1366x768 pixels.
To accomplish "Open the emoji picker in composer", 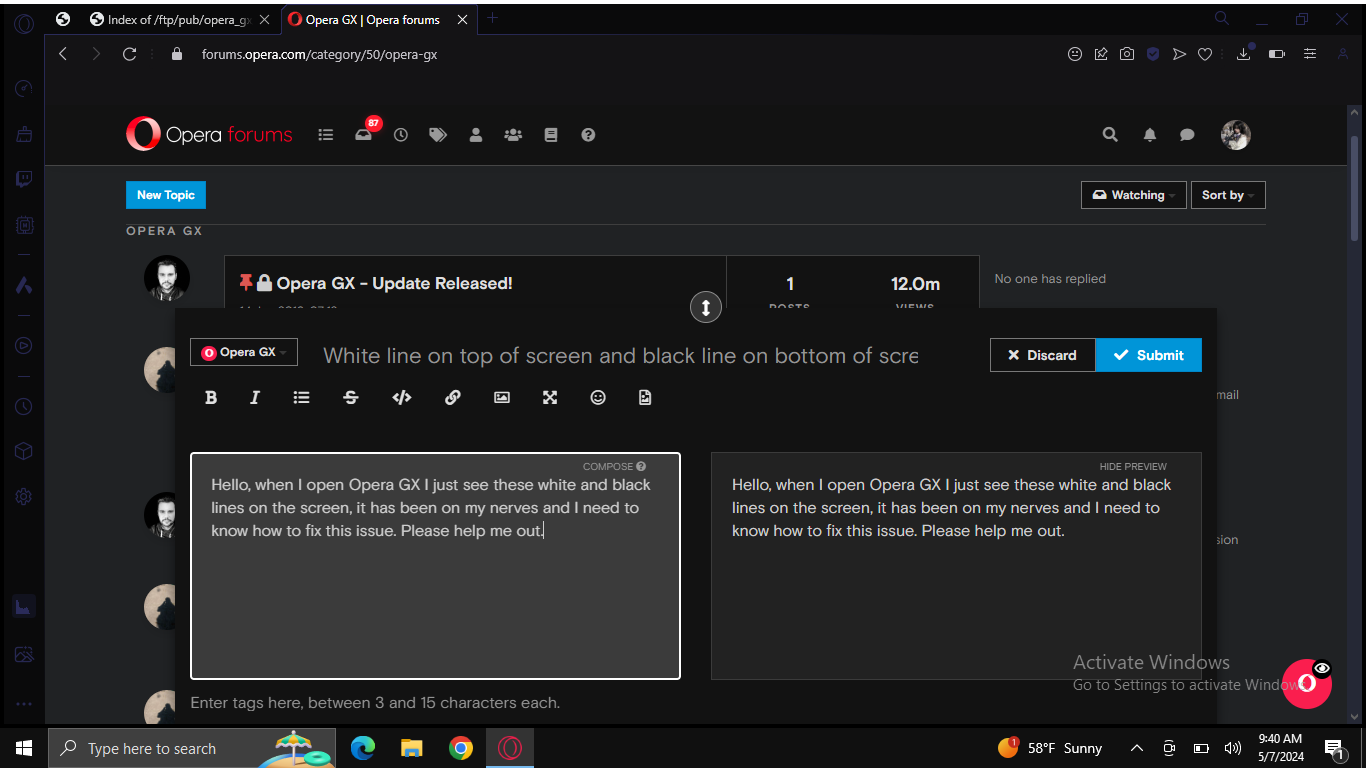I will pyautogui.click(x=598, y=398).
